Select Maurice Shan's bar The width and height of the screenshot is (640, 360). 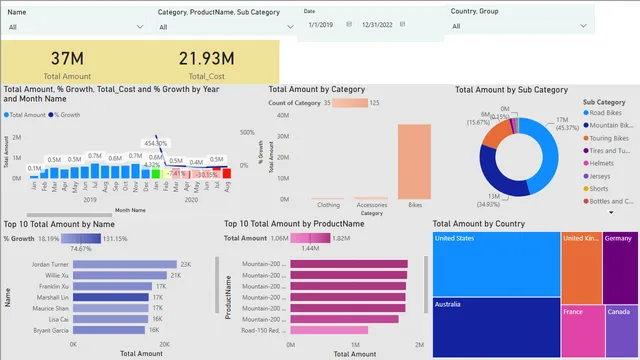coord(111,308)
